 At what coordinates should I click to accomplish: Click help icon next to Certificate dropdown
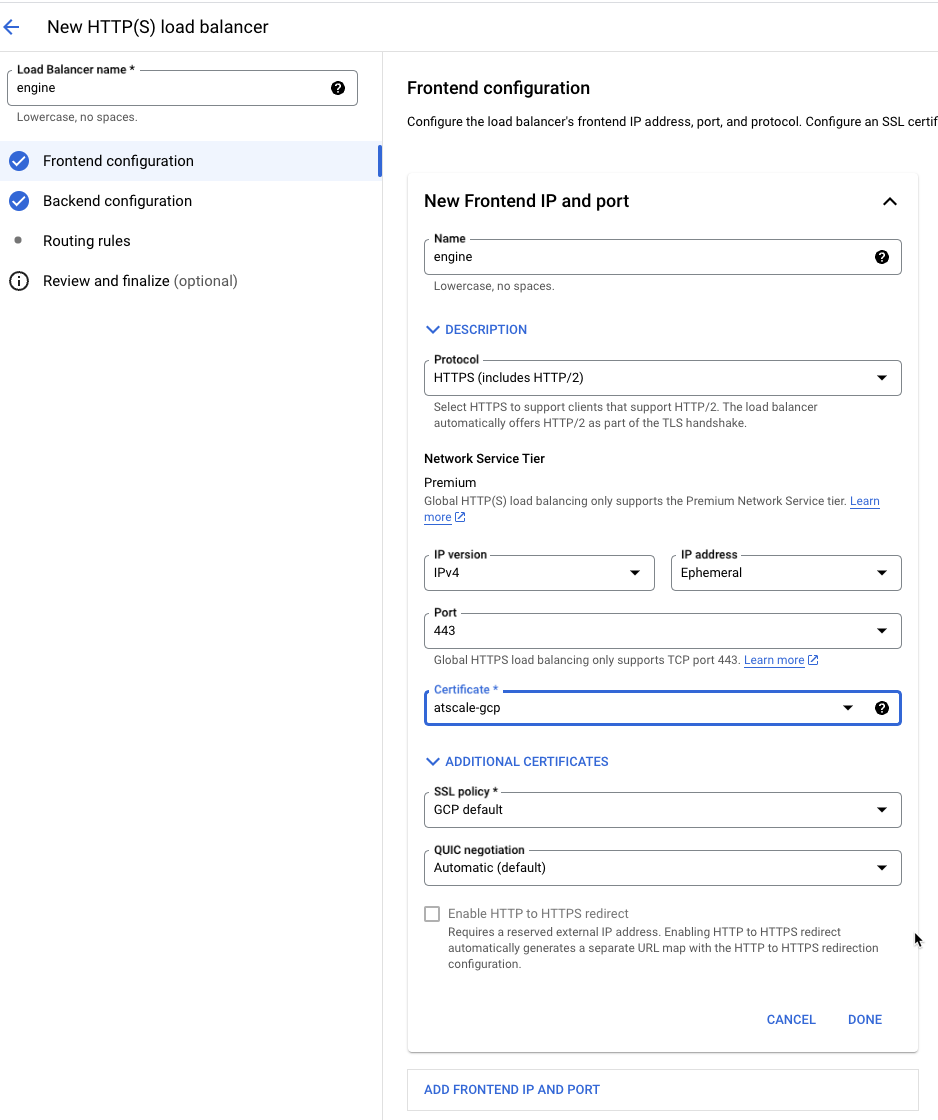click(882, 708)
